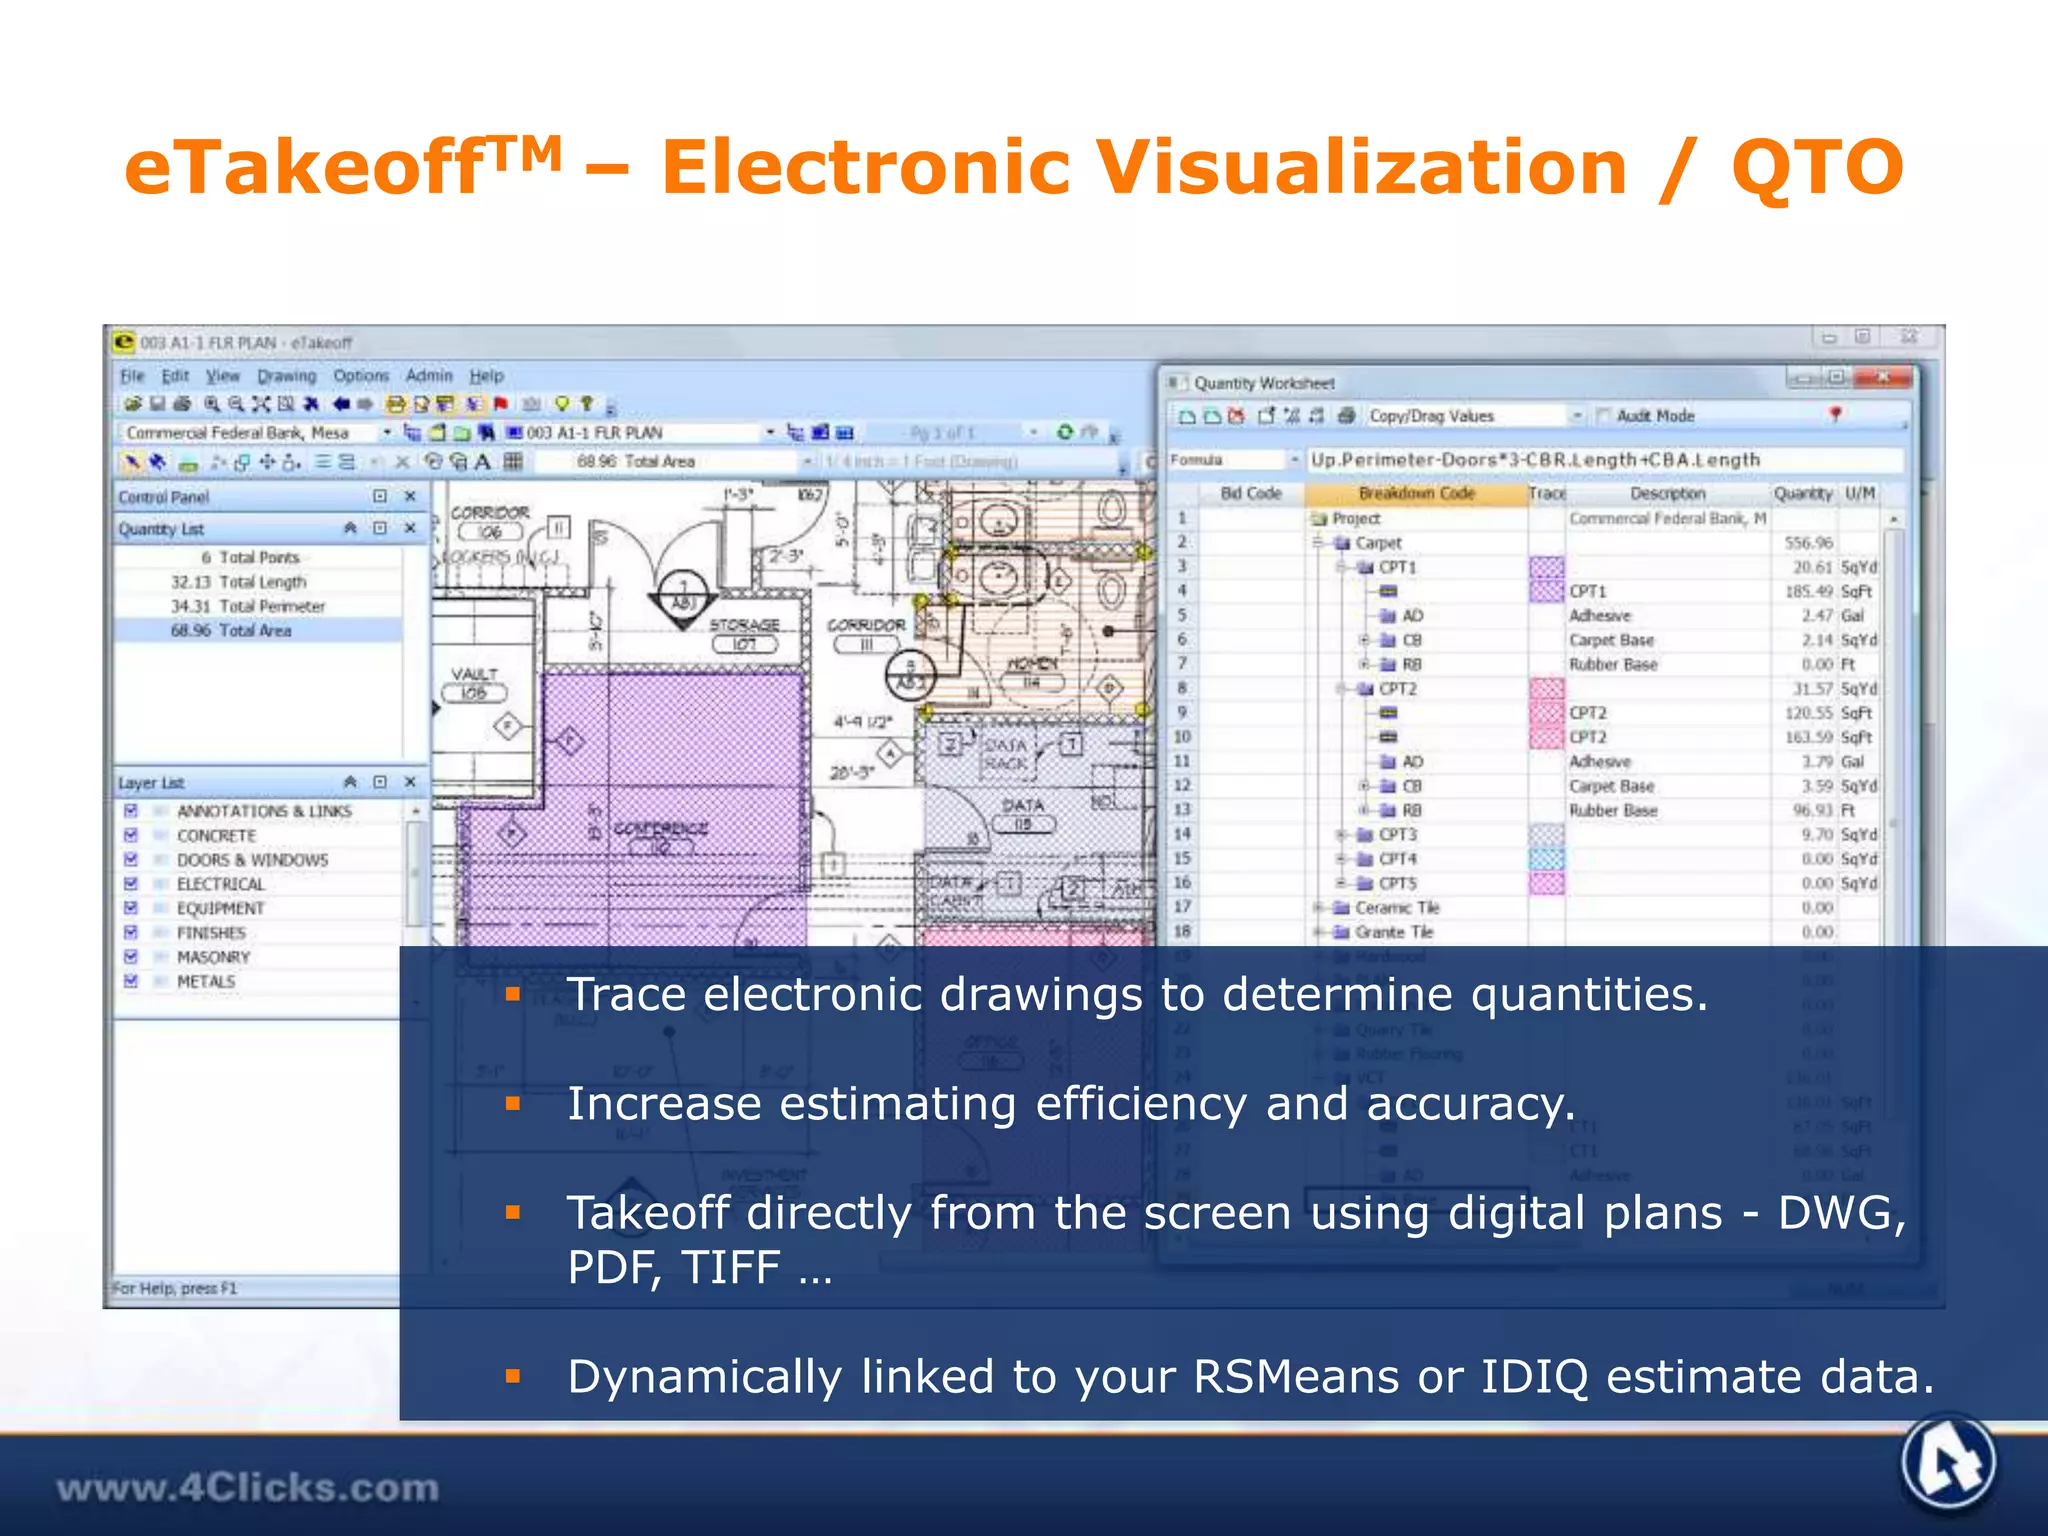
Task: Toggle the ELECTRICAL layer checkbox
Action: coord(131,884)
